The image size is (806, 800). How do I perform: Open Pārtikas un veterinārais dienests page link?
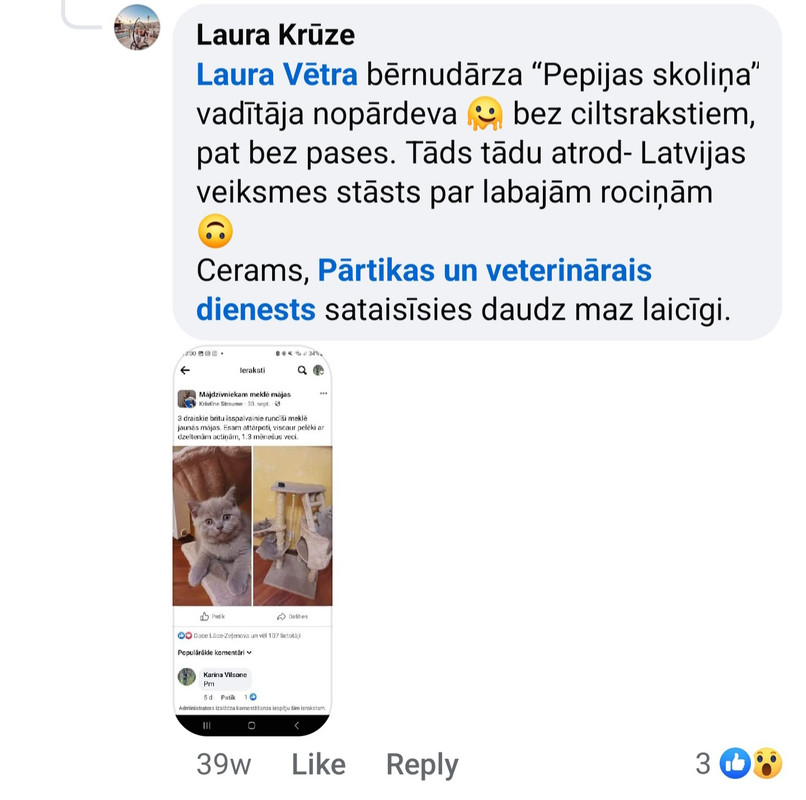(x=424, y=290)
